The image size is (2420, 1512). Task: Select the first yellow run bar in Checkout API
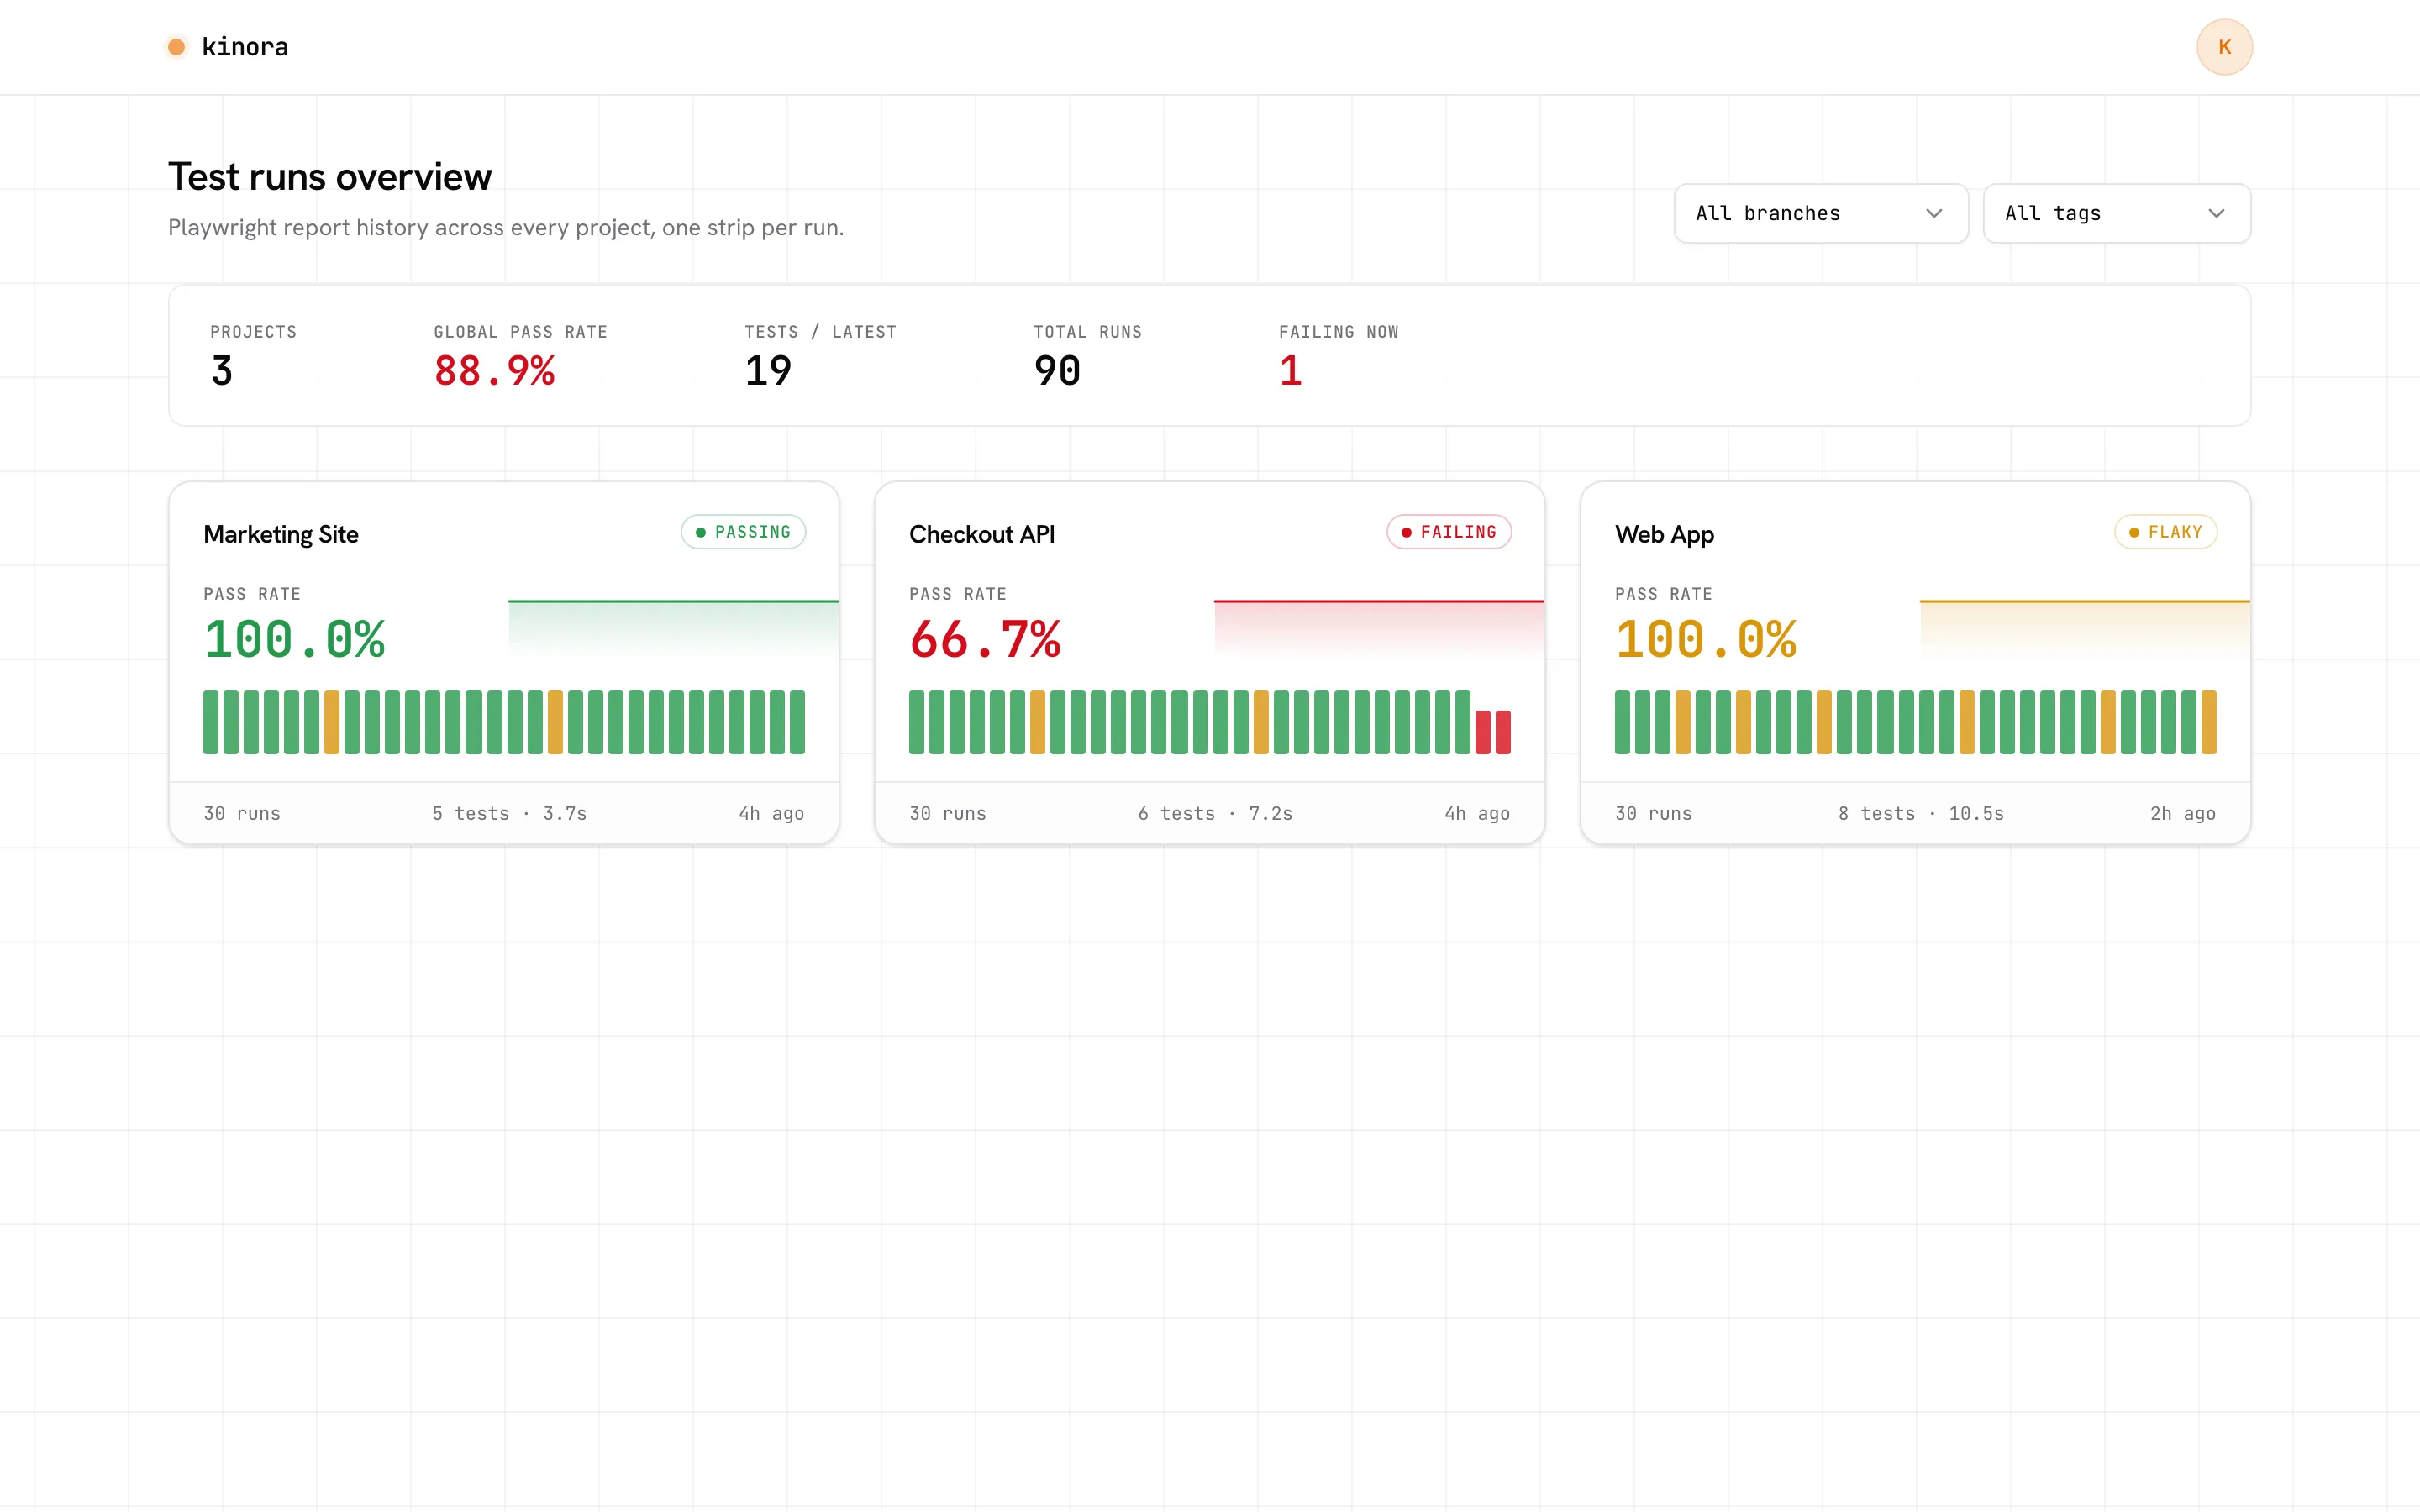[1038, 722]
